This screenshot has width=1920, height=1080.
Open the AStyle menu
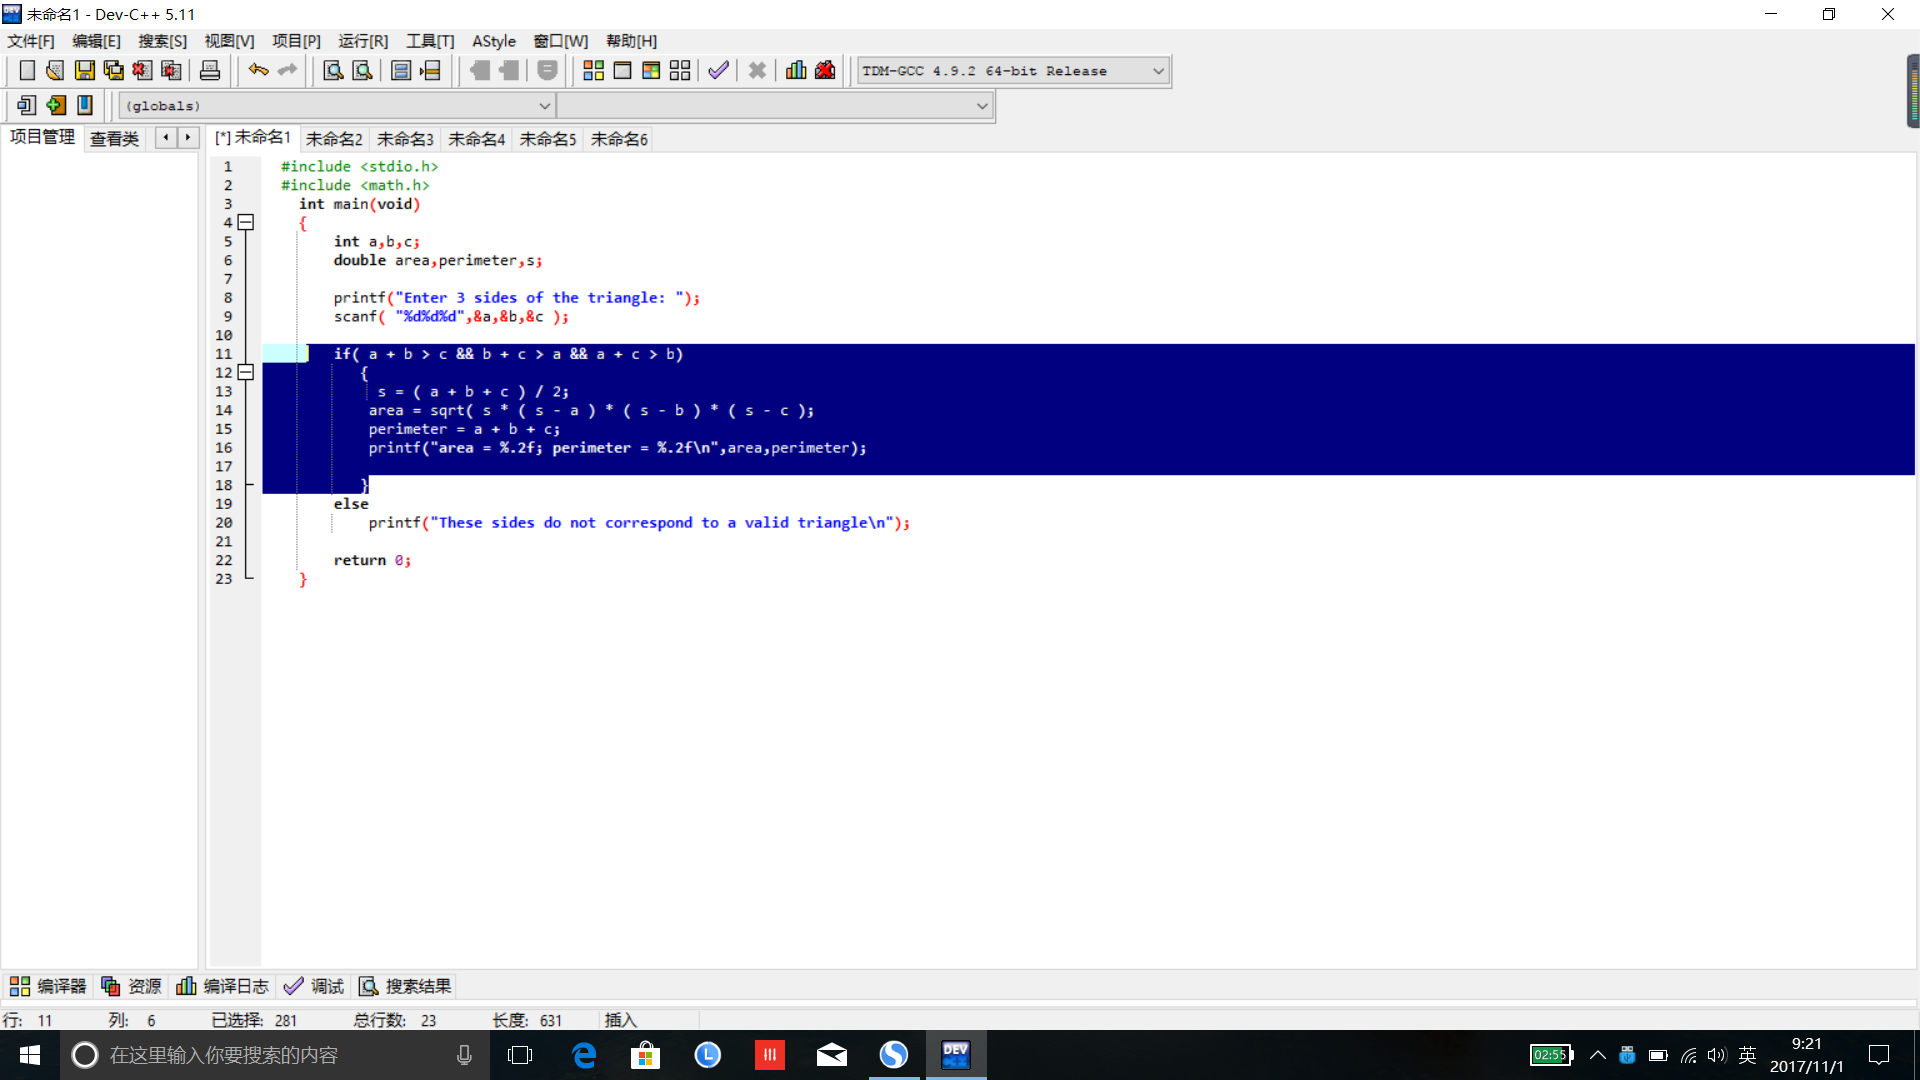[494, 41]
